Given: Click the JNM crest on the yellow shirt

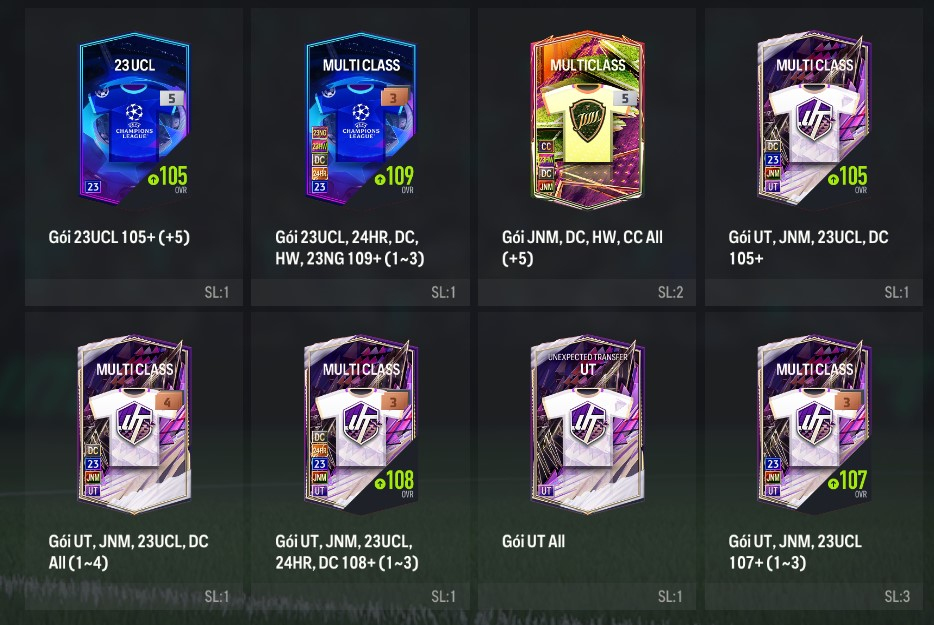Looking at the screenshot, I should click(x=587, y=119).
